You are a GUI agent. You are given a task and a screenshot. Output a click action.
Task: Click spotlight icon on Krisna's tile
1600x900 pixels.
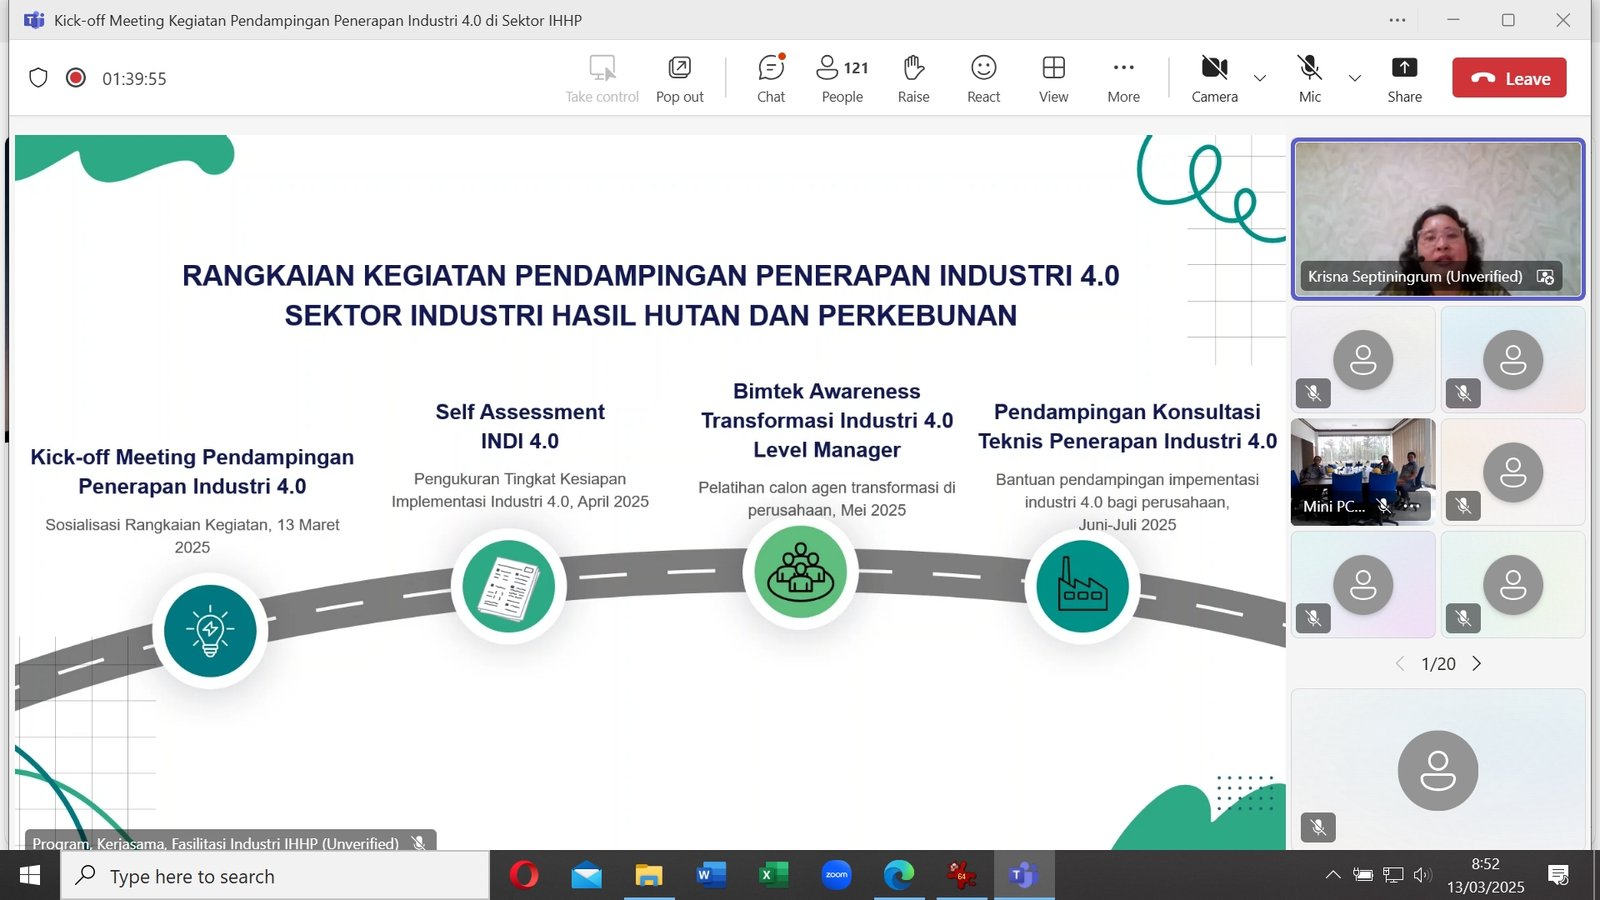[x=1545, y=277]
